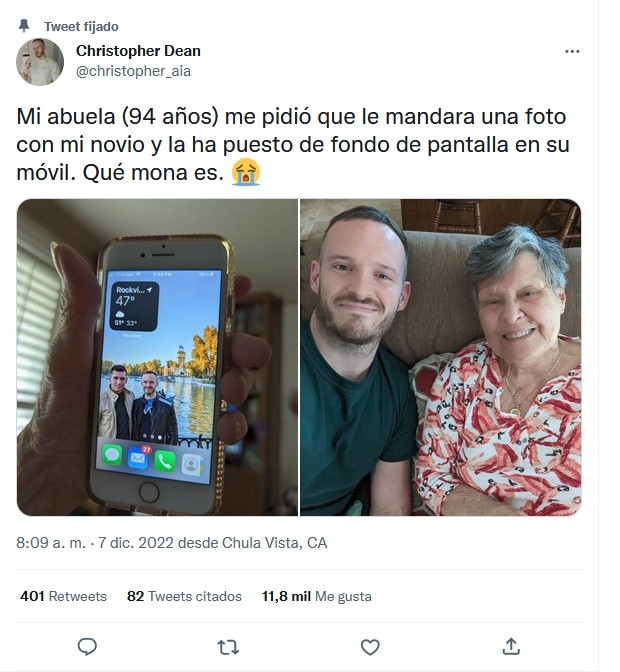This screenshot has width=620, height=672.
Task: Click the 8:09 a. m. timestamp
Action: (x=51, y=543)
